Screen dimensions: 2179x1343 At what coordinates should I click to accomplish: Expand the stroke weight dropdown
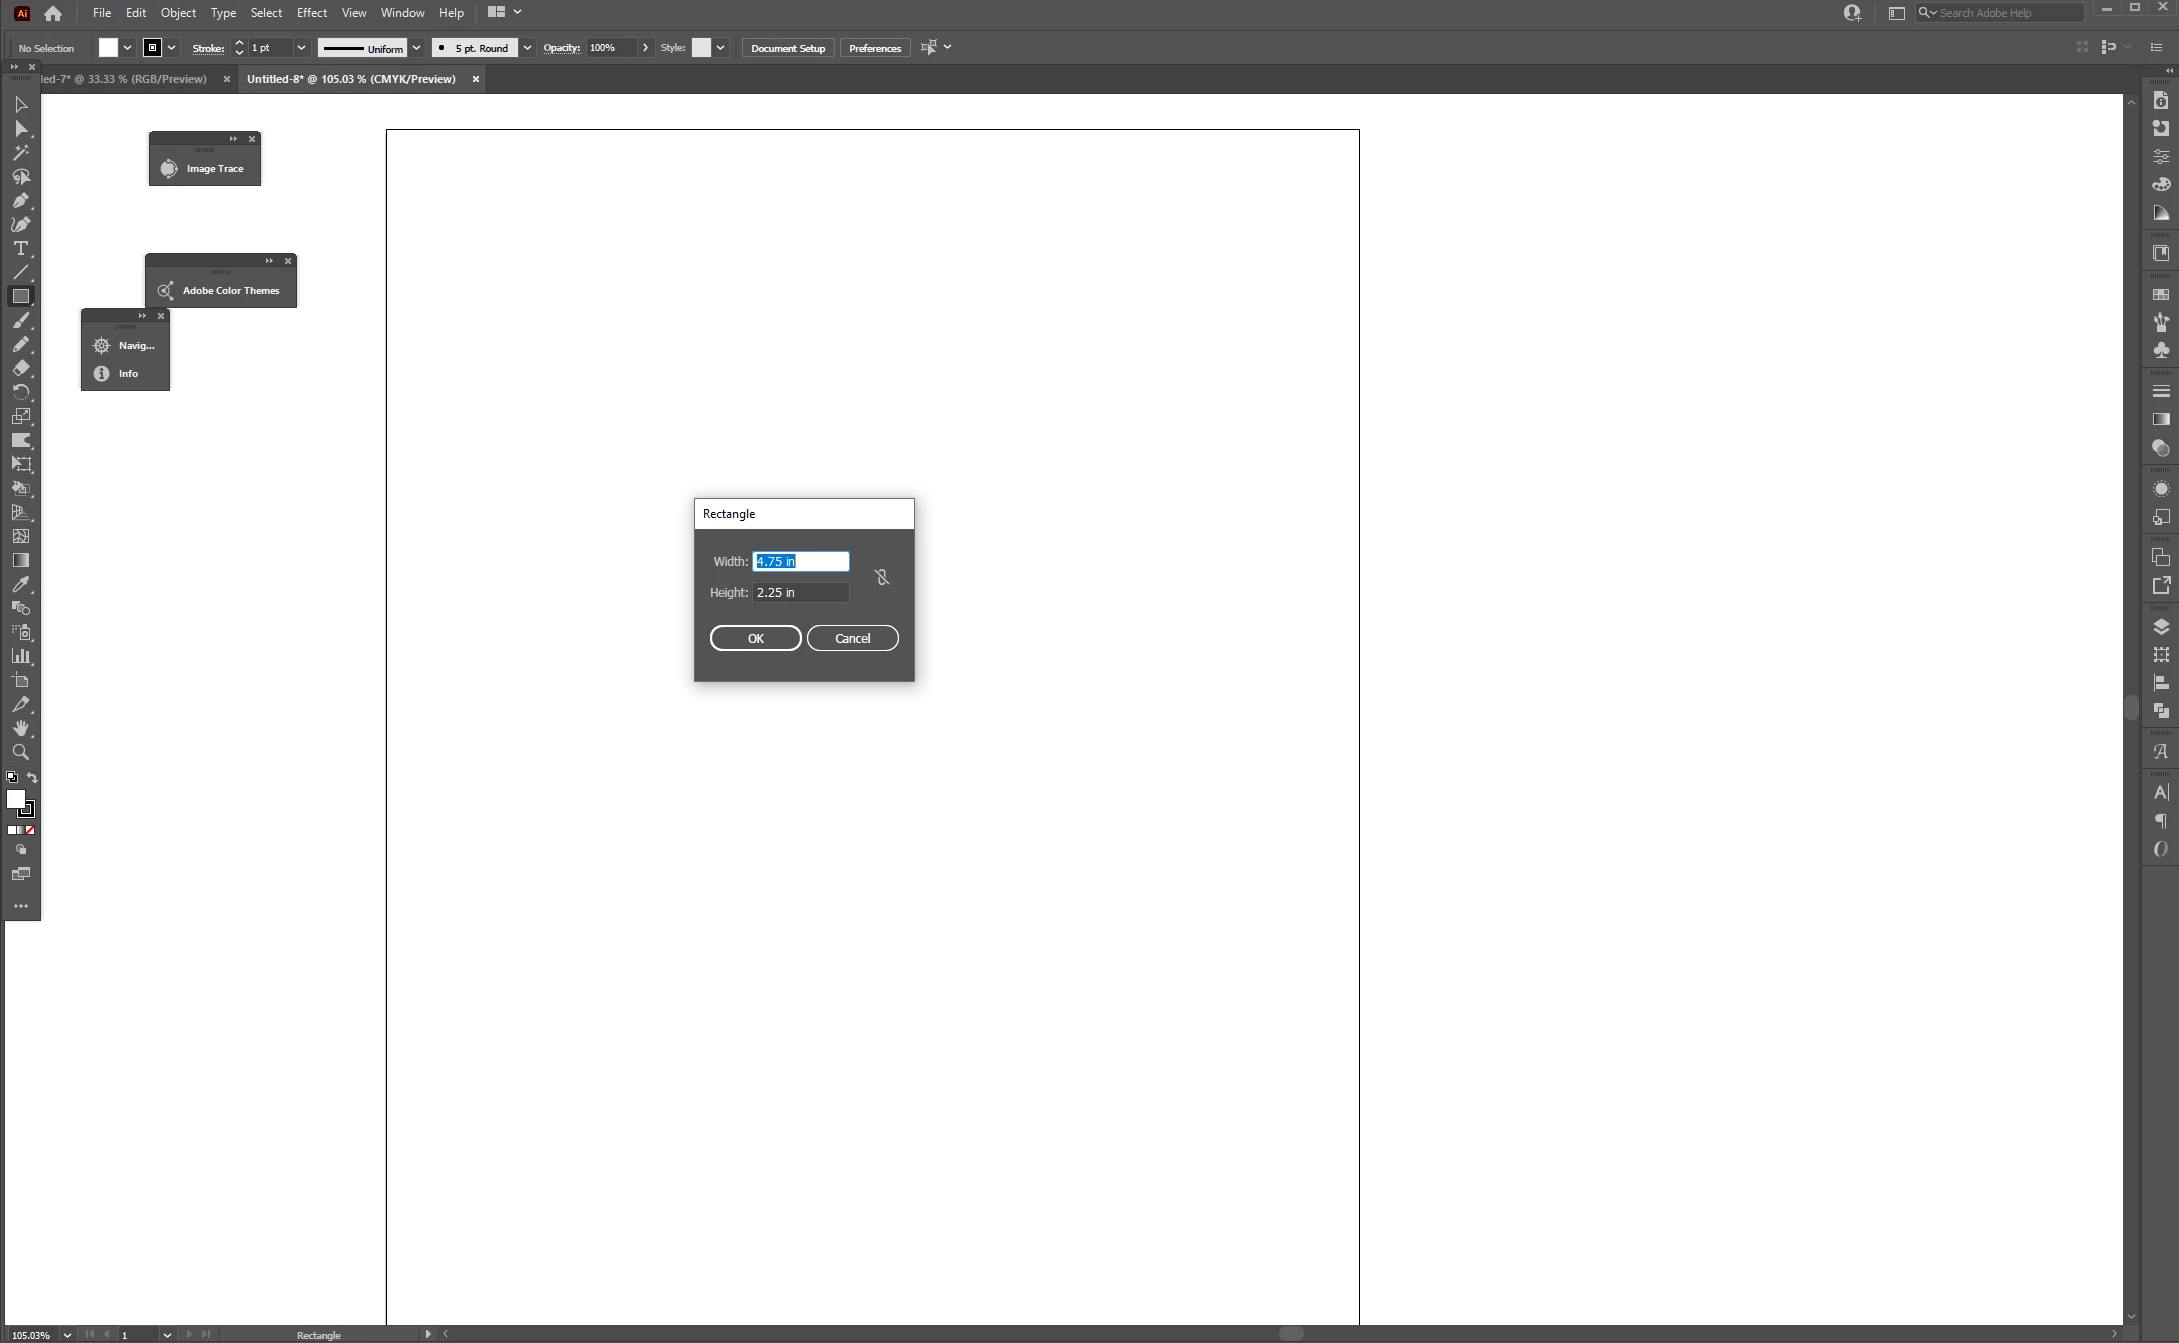point(301,48)
